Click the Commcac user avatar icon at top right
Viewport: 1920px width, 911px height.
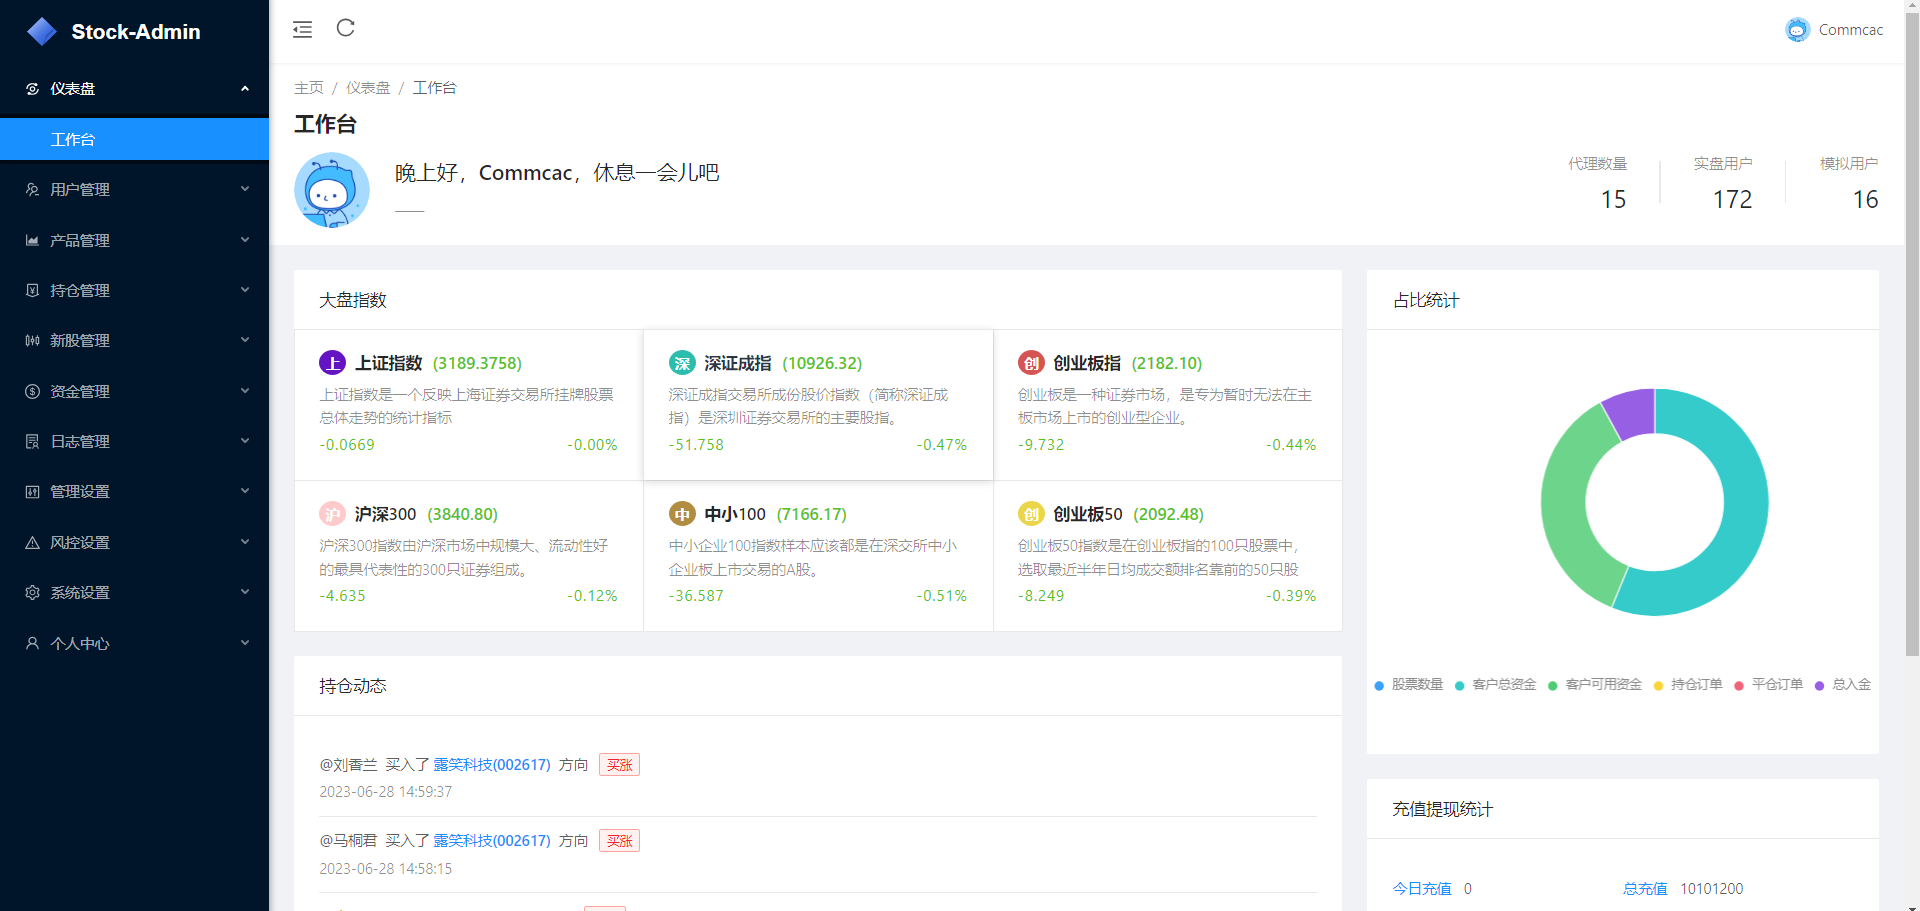coord(1797,30)
